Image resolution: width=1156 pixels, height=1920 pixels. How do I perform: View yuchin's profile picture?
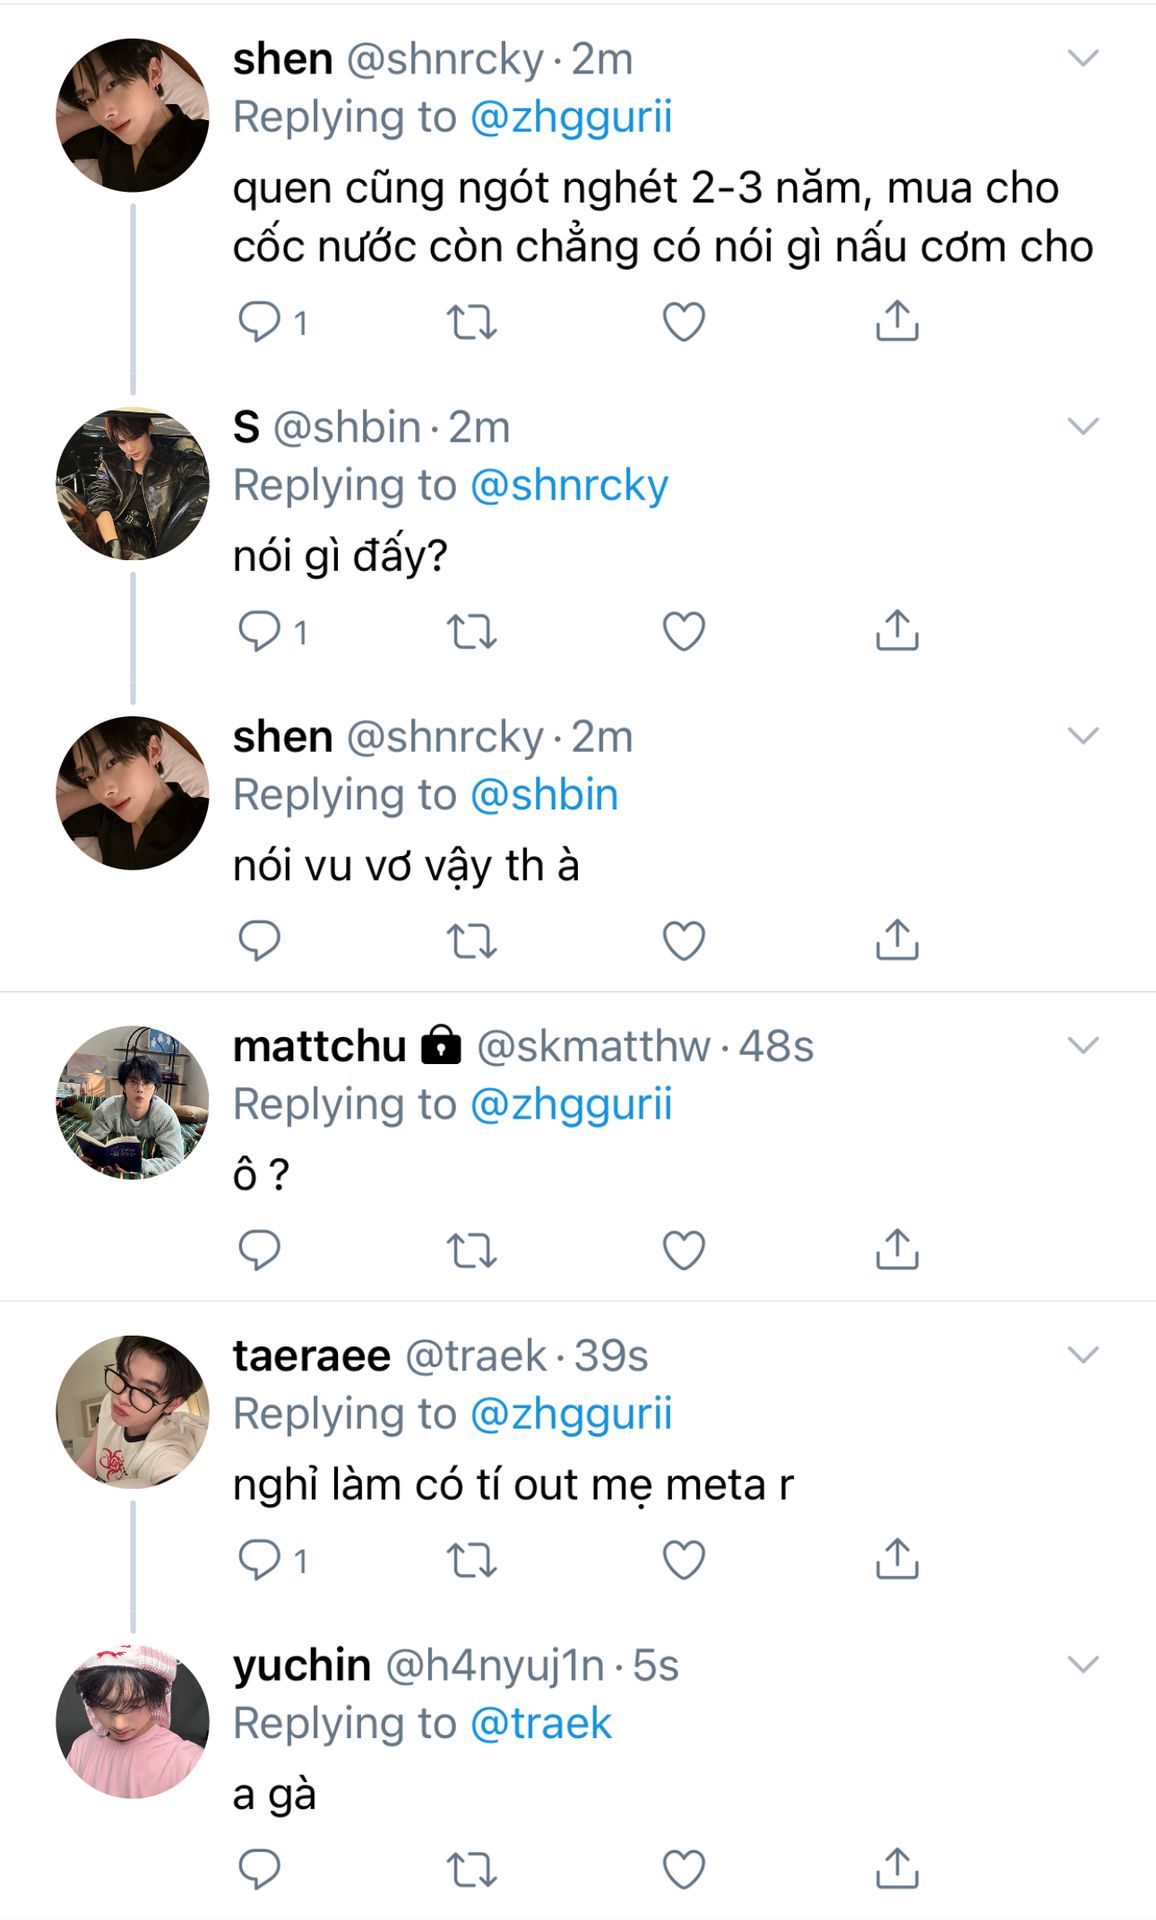tap(132, 1720)
